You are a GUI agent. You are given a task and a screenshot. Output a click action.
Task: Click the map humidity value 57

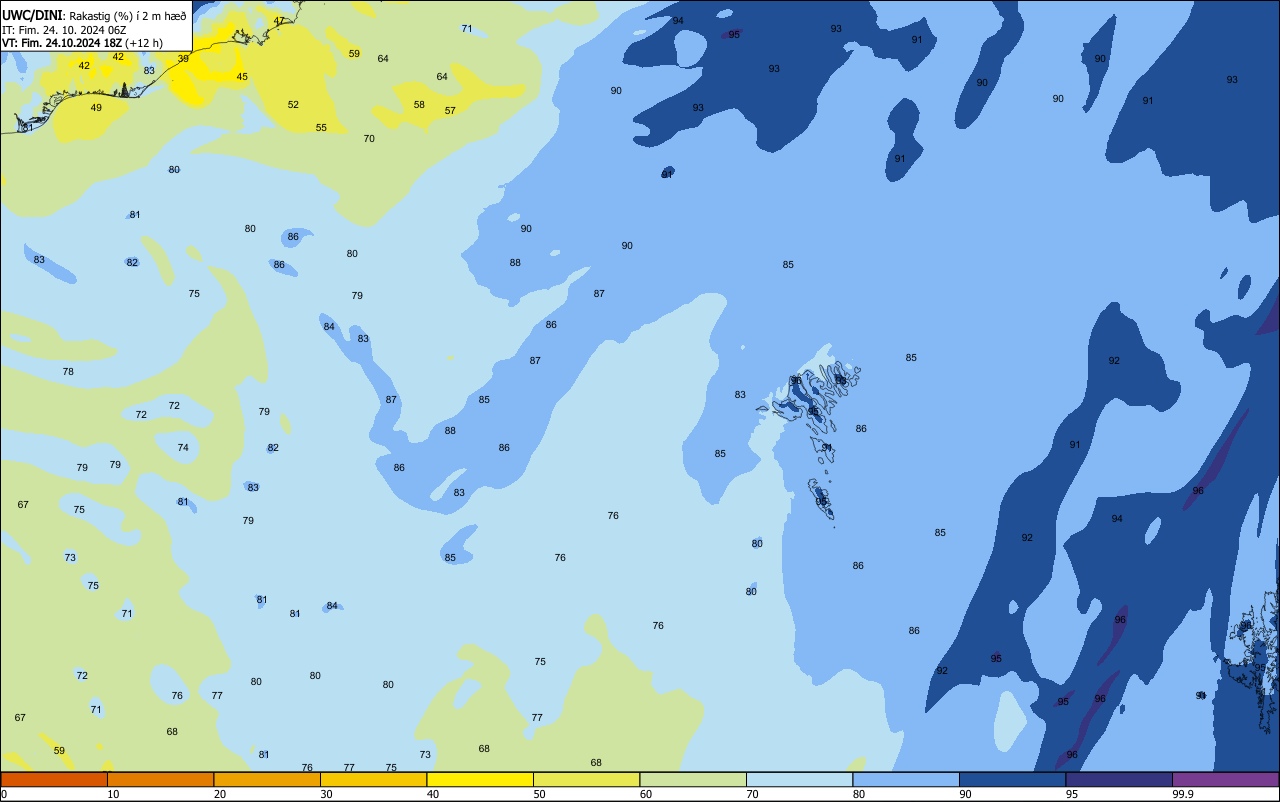click(450, 111)
